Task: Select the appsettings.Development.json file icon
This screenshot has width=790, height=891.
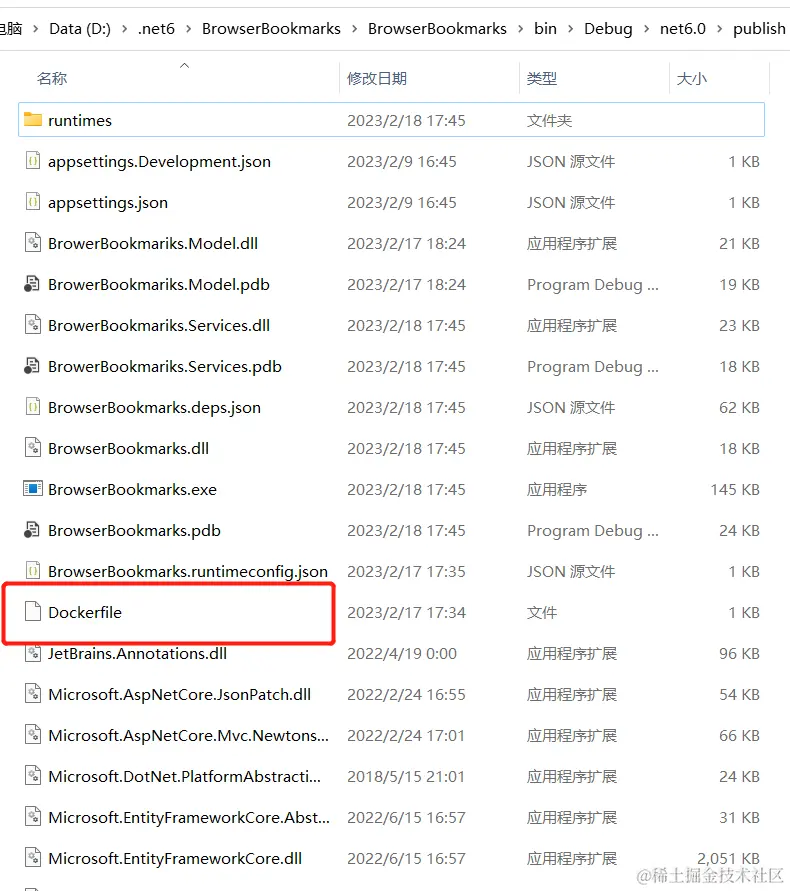Action: click(x=33, y=161)
